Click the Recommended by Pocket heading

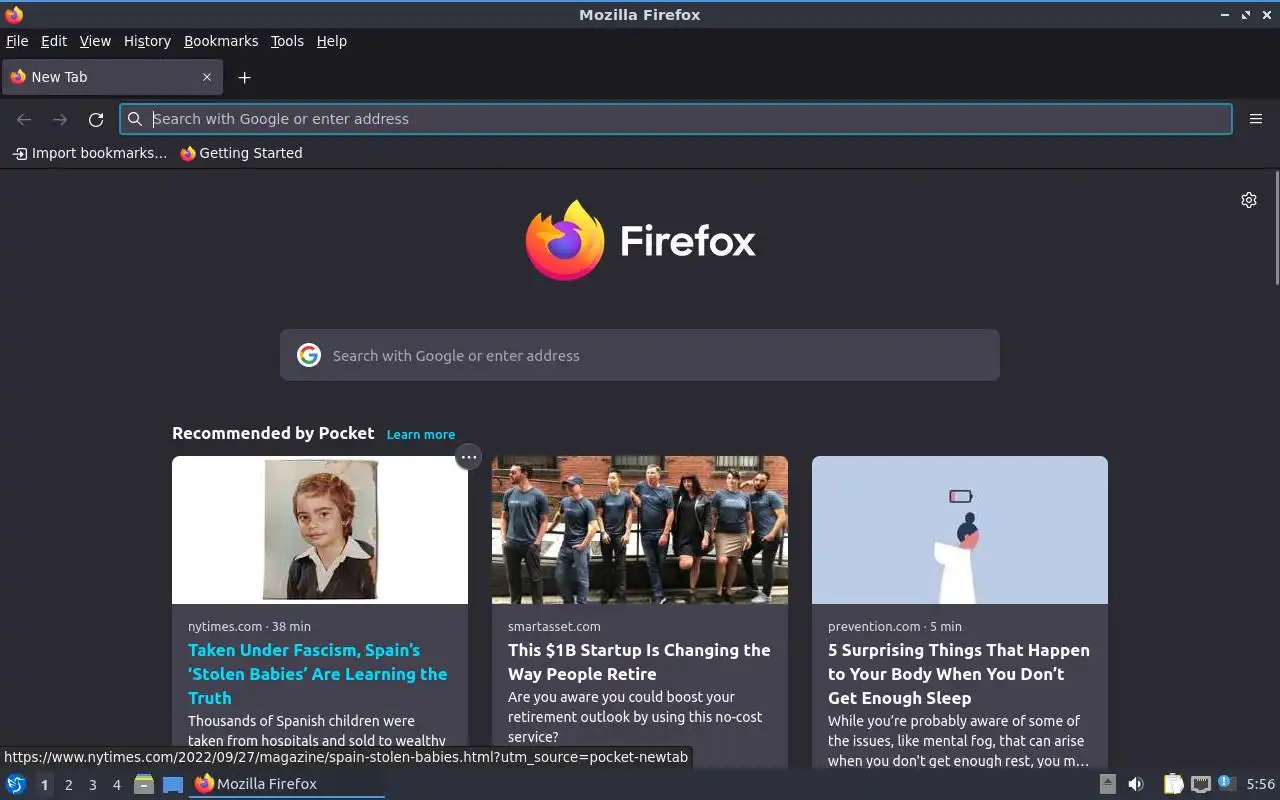coord(273,433)
